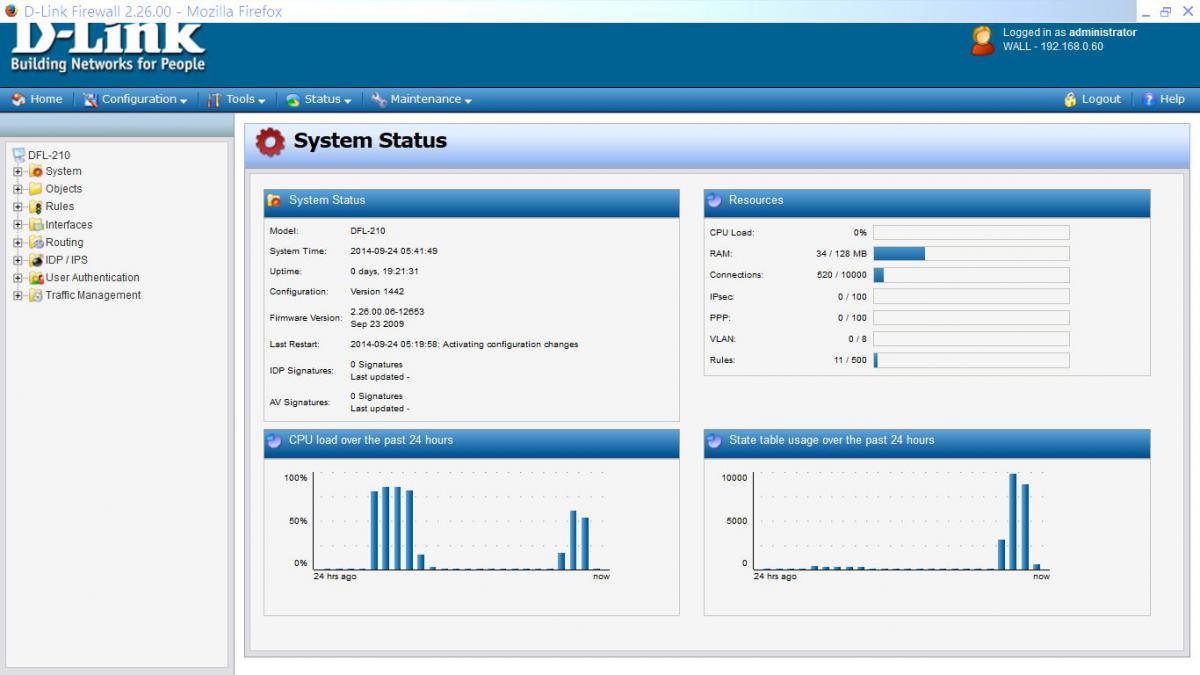Click the 'Version 1442' configuration value
Image resolution: width=1200 pixels, height=675 pixels.
point(378,292)
